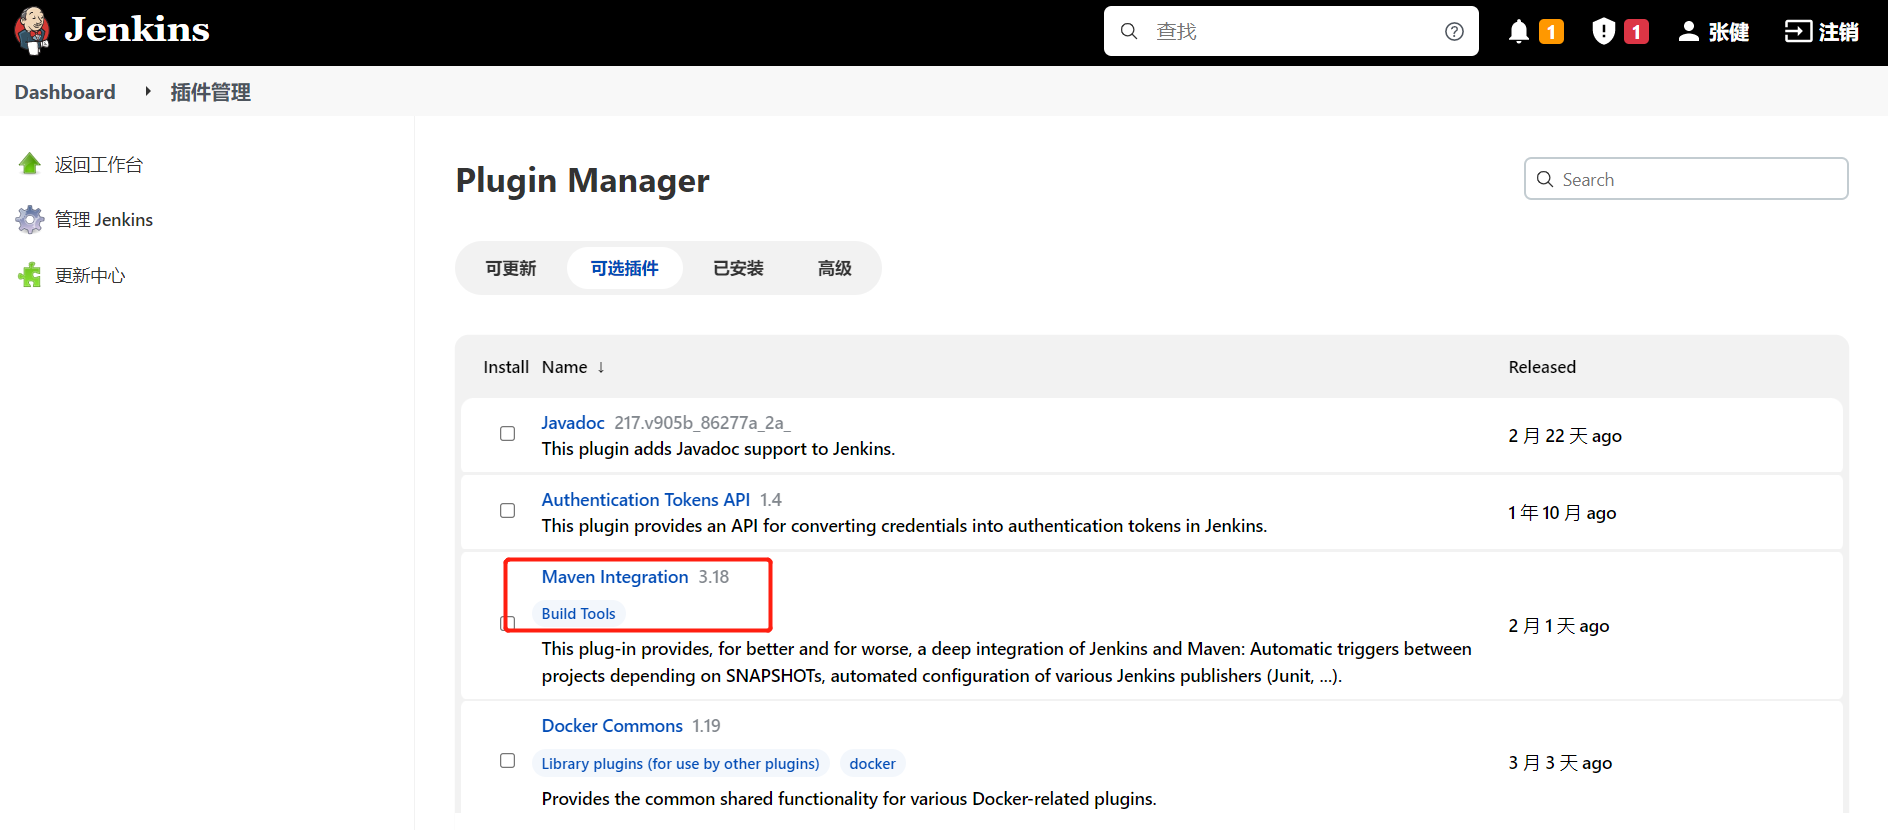Screen dimensions: 1888x830
Task: Click the help icon in search box
Action: (1454, 32)
